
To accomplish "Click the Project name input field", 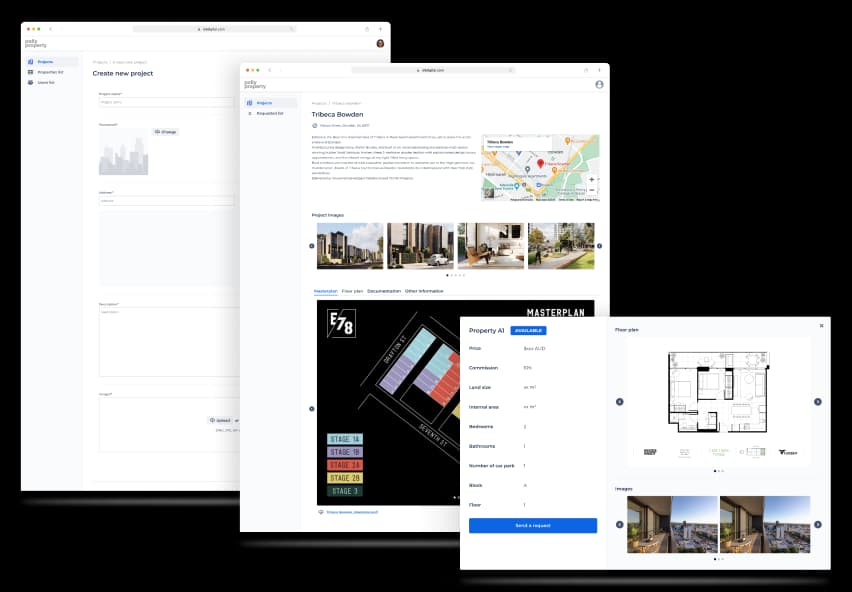I will [x=165, y=102].
